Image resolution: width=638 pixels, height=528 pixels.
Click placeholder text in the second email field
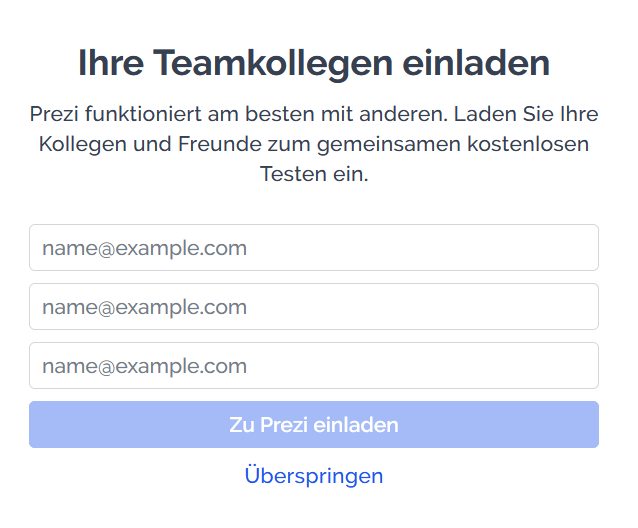click(144, 307)
